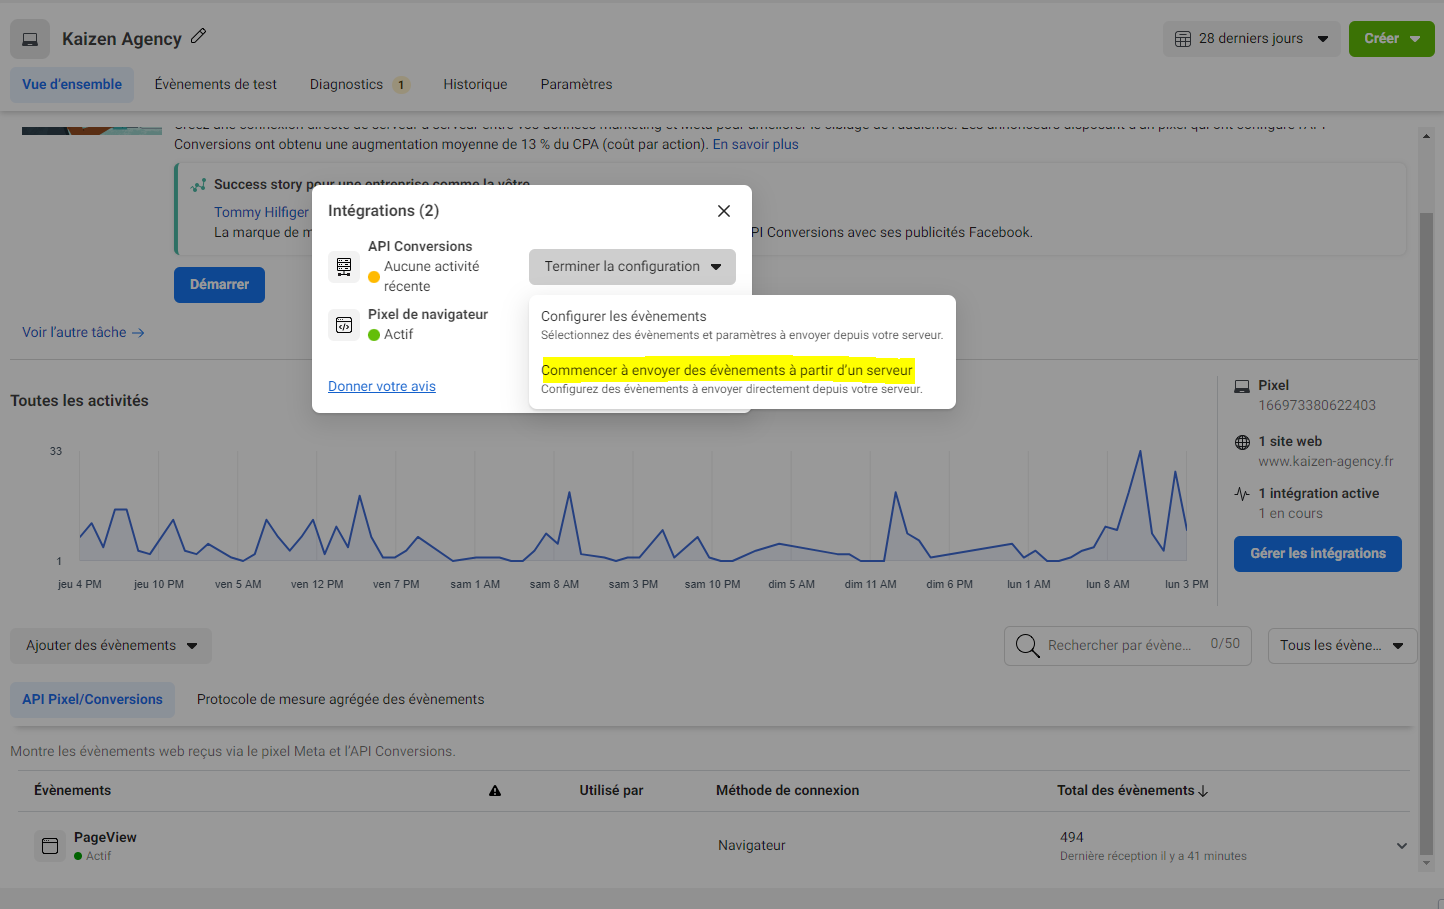Image resolution: width=1444 pixels, height=909 pixels.
Task: Click the PageView event name
Action: (x=105, y=838)
